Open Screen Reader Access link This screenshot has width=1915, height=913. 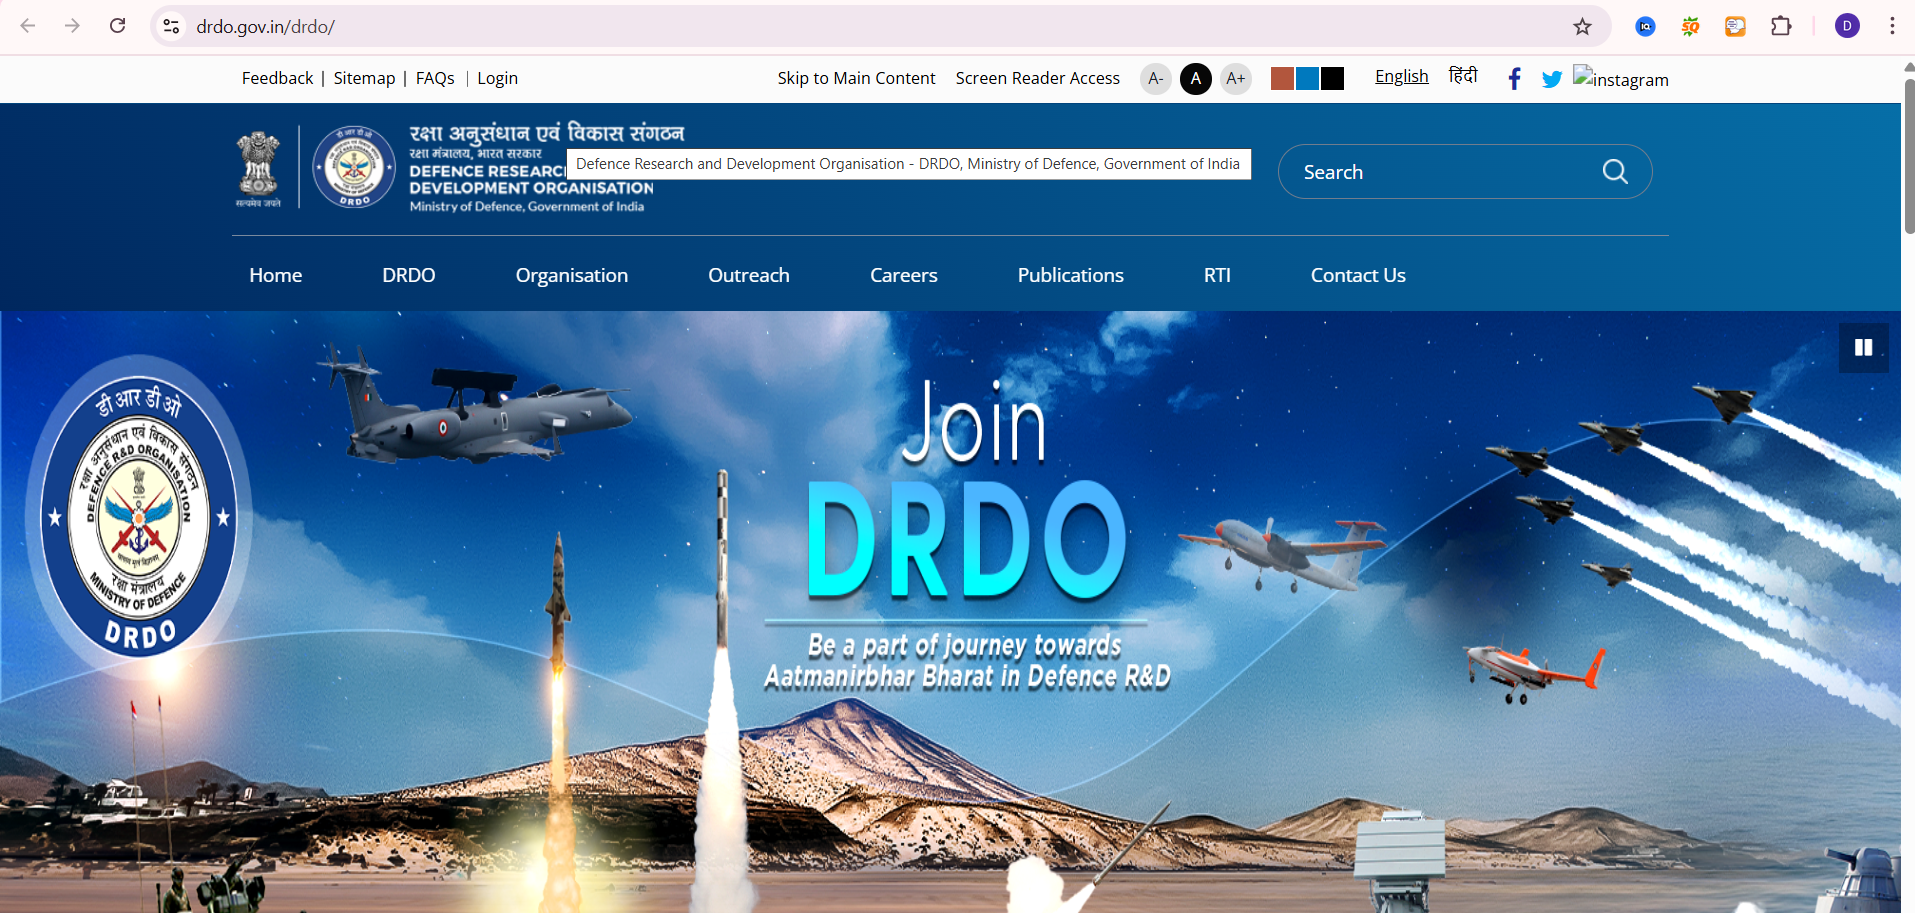point(1037,78)
